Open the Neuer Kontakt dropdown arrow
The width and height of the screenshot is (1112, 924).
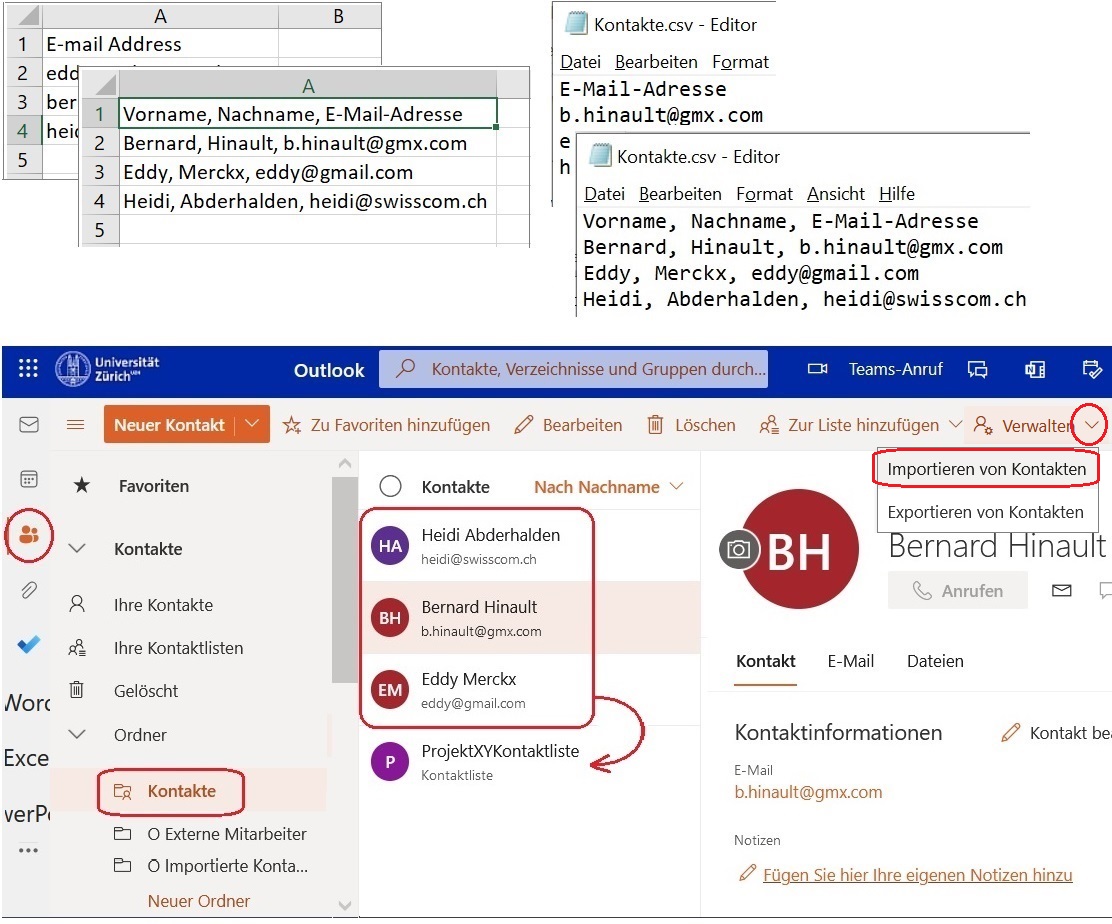point(253,425)
